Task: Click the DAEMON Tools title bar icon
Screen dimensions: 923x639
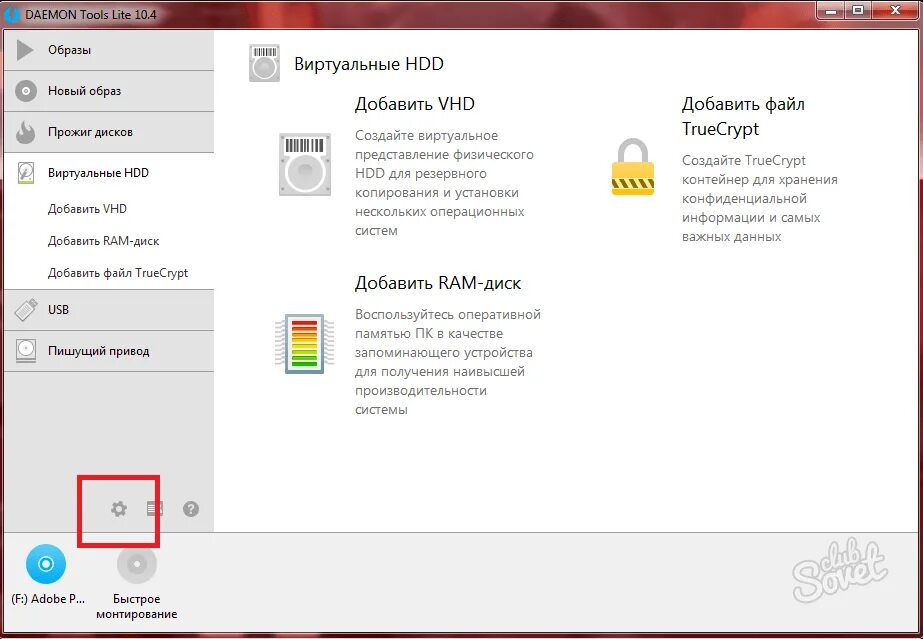Action: coord(12,13)
